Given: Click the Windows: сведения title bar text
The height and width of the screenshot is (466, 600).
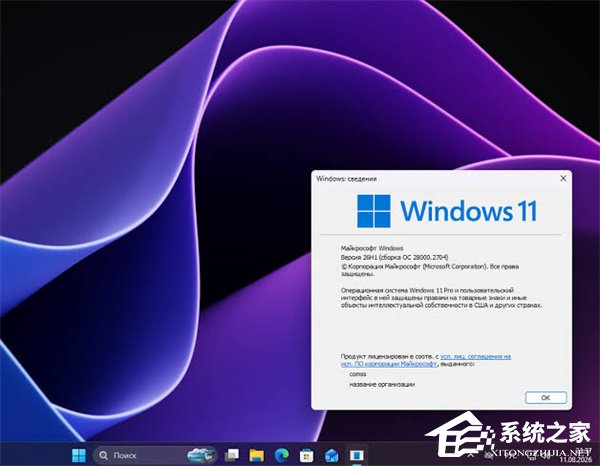Looking at the screenshot, I should pos(346,179).
